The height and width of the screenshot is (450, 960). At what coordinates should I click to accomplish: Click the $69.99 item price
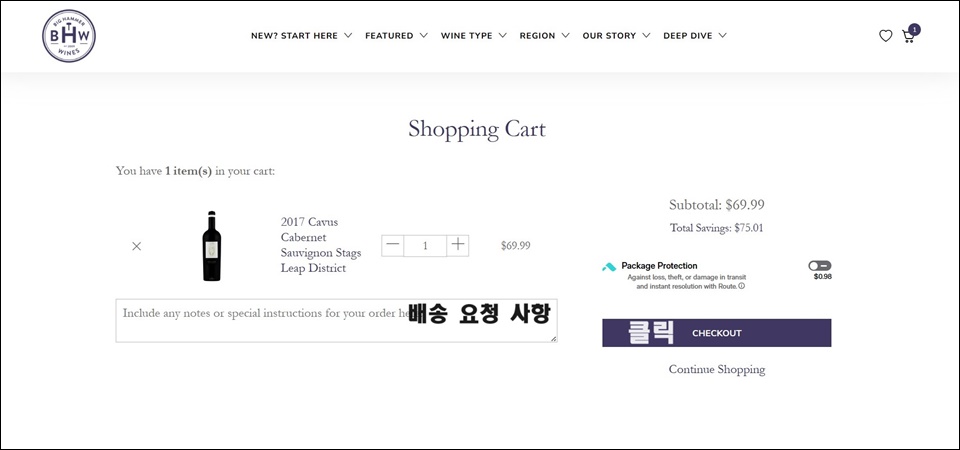pos(516,246)
